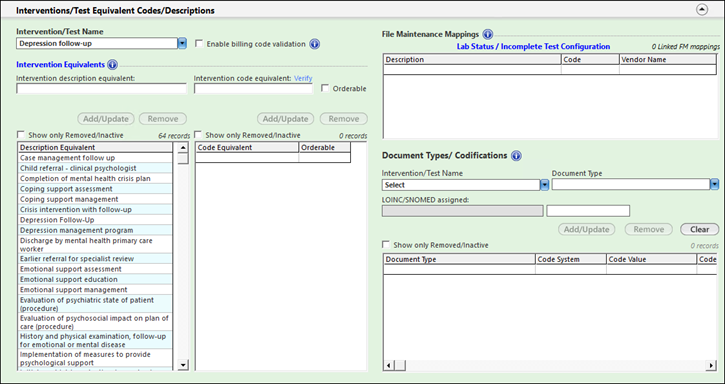The width and height of the screenshot is (725, 384).
Task: Click Description header in File Maintenance table
Action: coord(472,60)
